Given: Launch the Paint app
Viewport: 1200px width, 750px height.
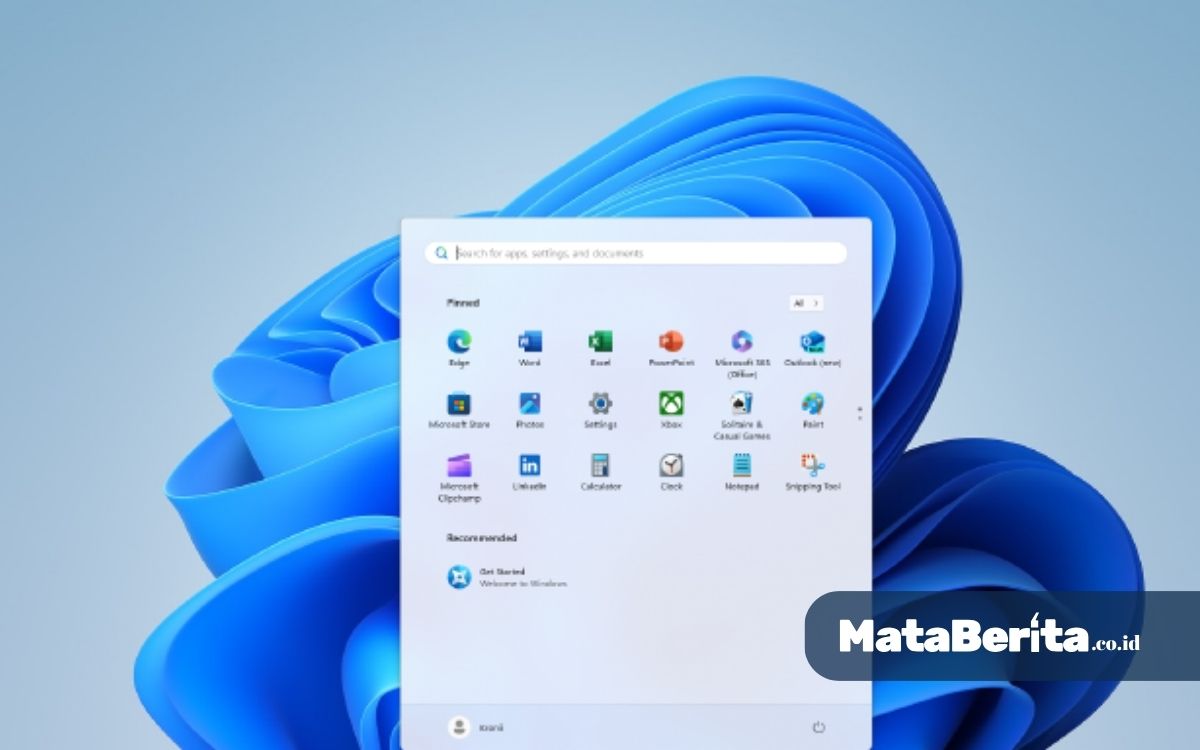Looking at the screenshot, I should tap(812, 405).
